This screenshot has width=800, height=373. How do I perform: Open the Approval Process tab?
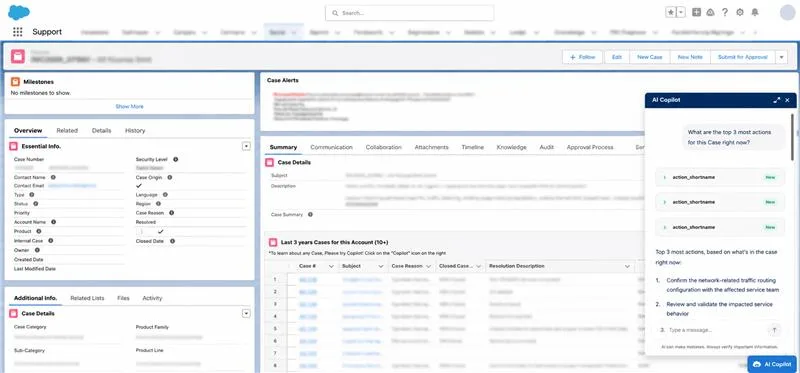click(590, 147)
